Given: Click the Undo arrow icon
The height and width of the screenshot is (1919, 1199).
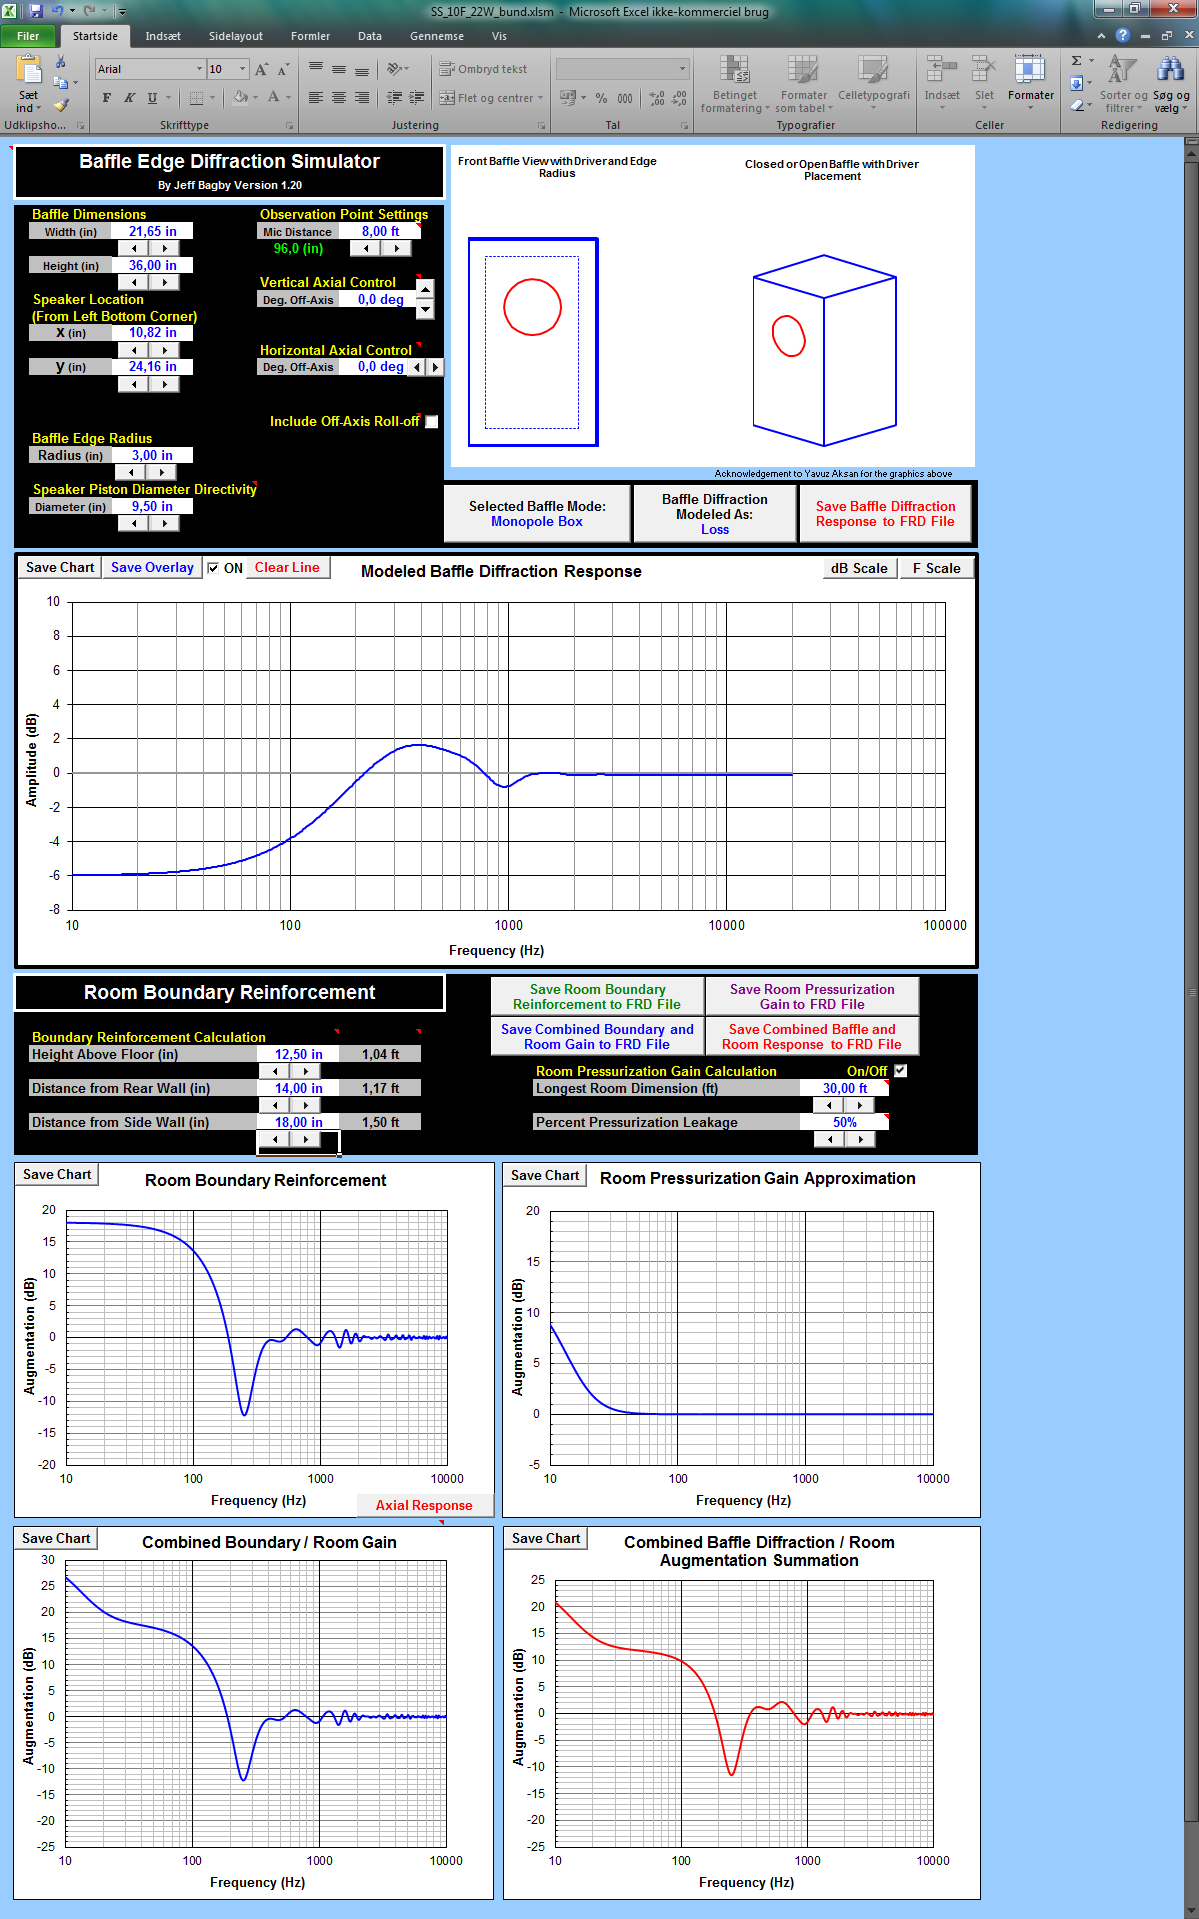Looking at the screenshot, I should pyautogui.click(x=57, y=11).
